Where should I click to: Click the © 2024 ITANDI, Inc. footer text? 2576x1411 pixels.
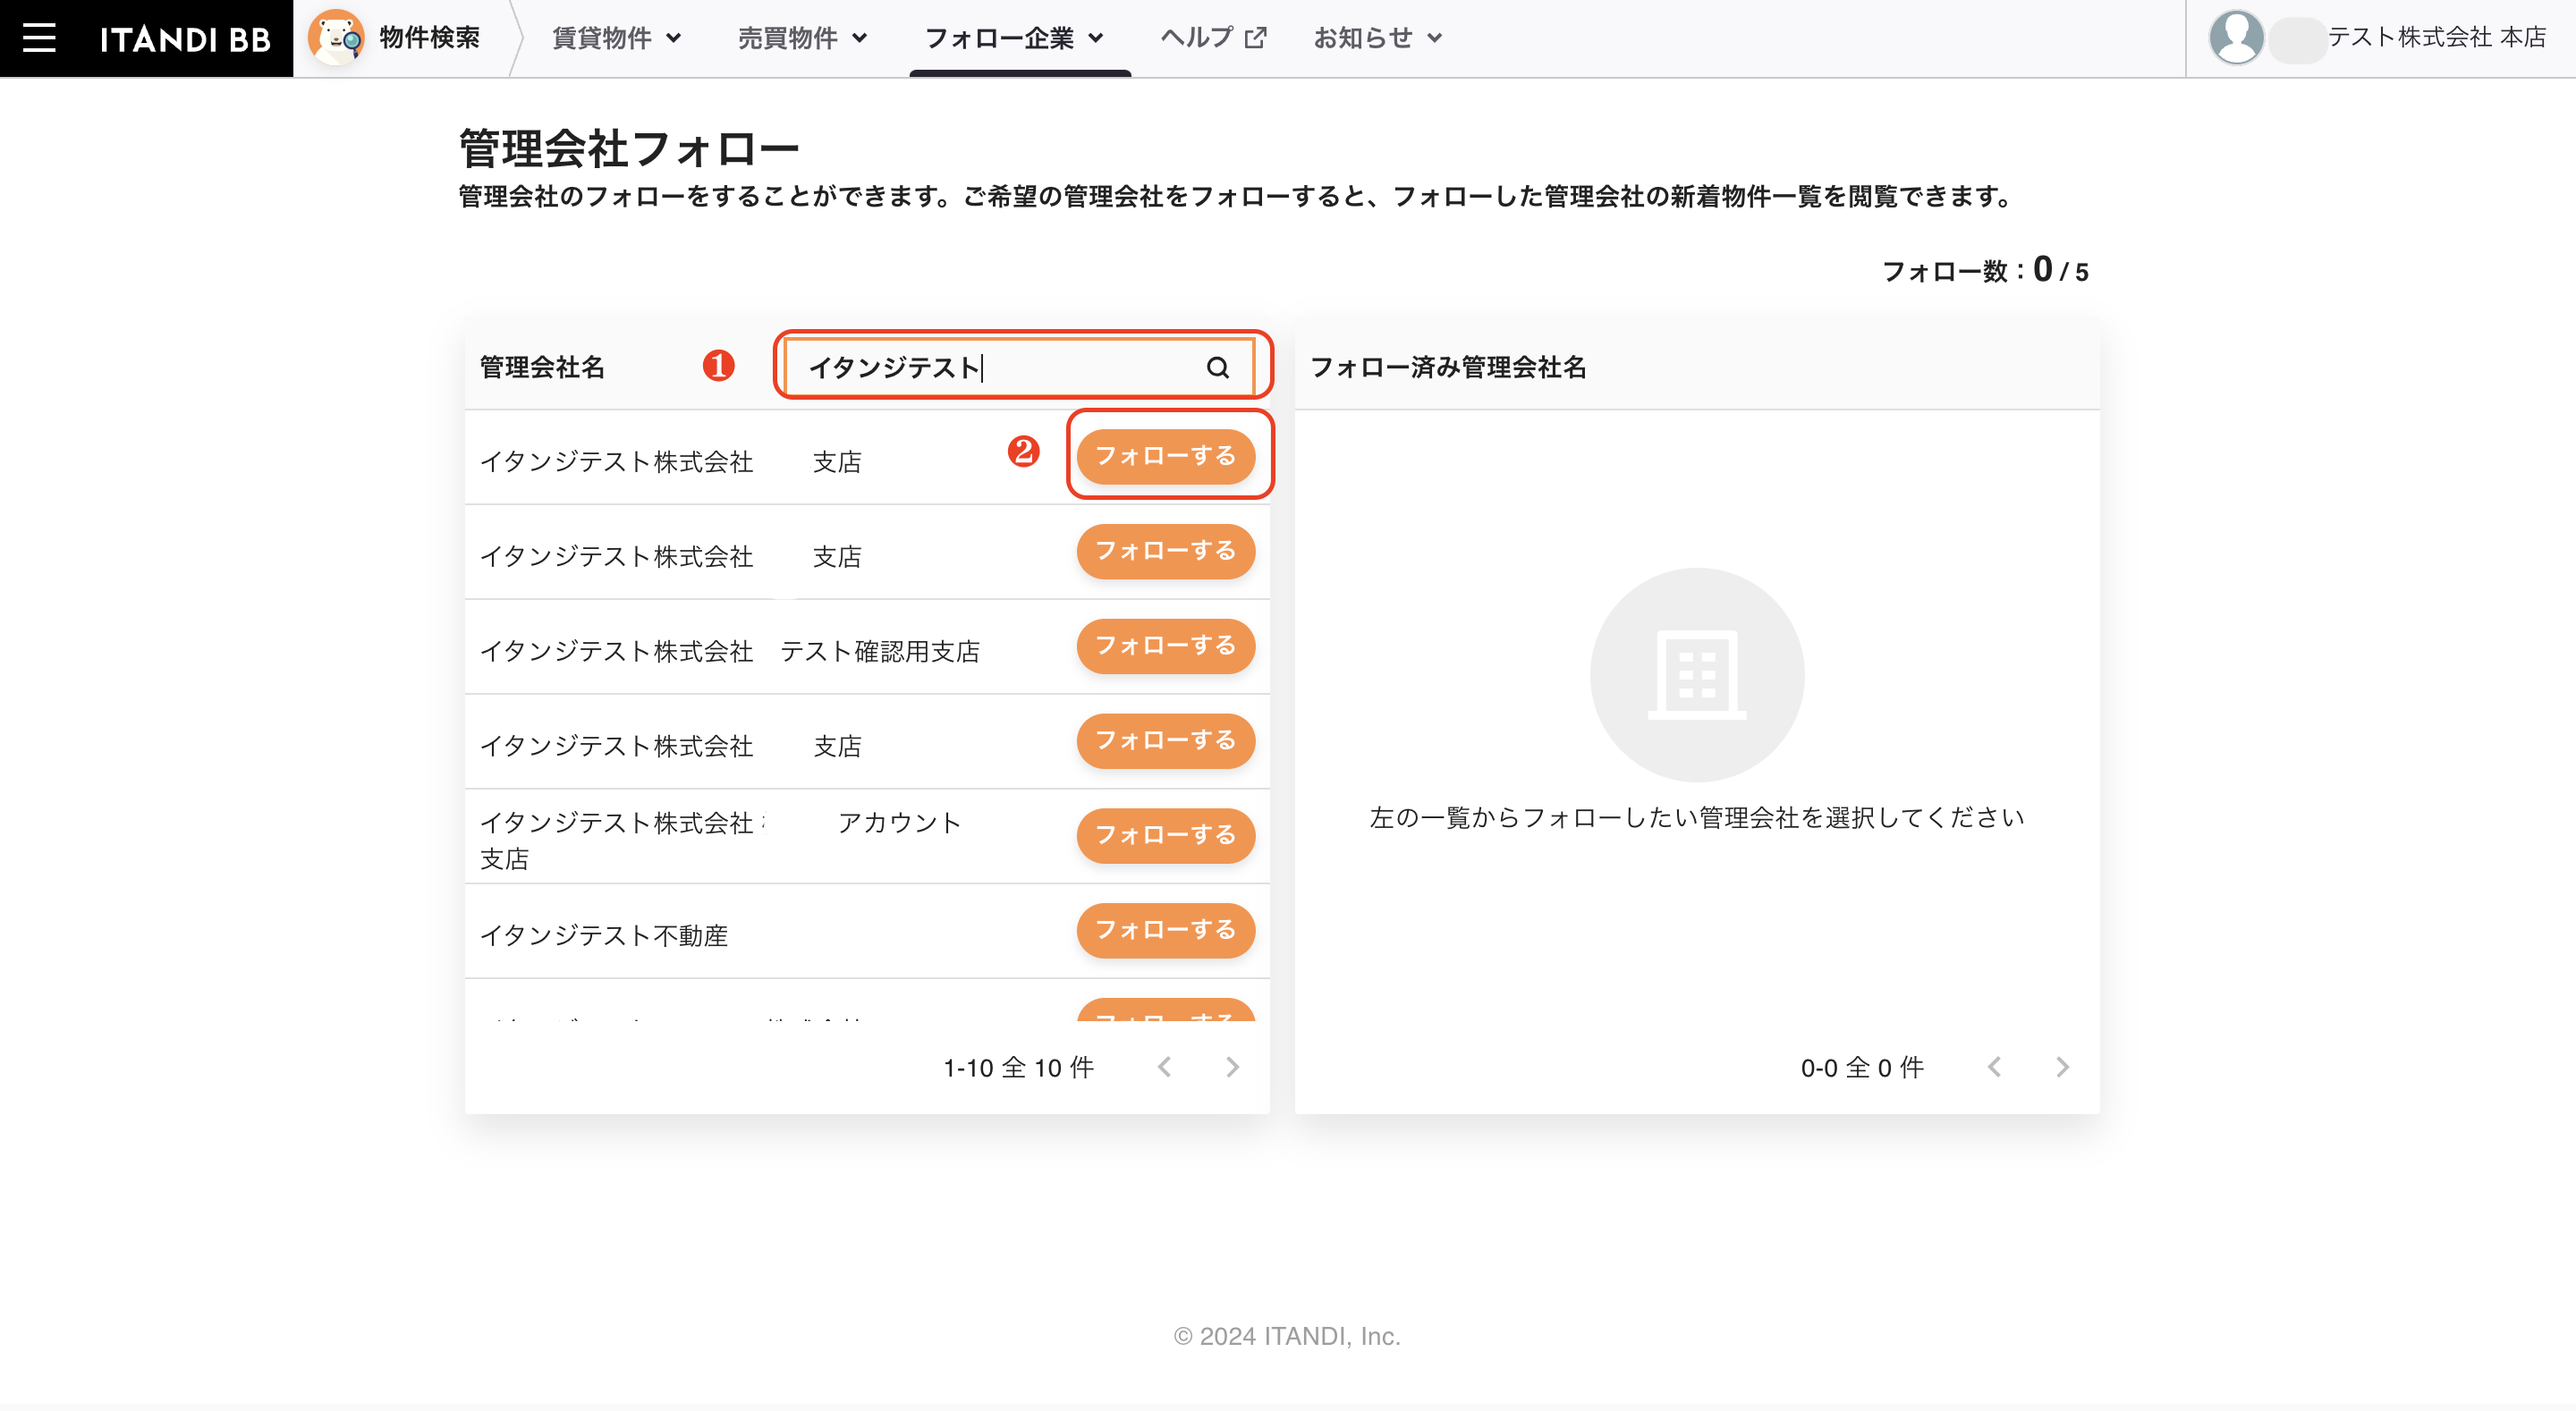1287,1336
